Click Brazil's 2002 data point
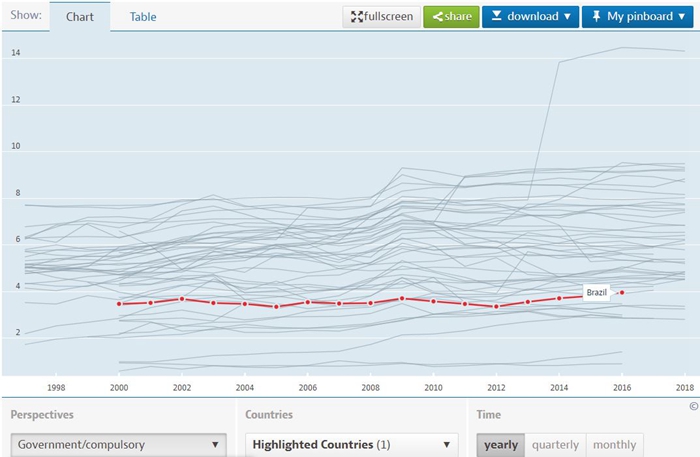The image size is (700, 457). click(x=182, y=299)
